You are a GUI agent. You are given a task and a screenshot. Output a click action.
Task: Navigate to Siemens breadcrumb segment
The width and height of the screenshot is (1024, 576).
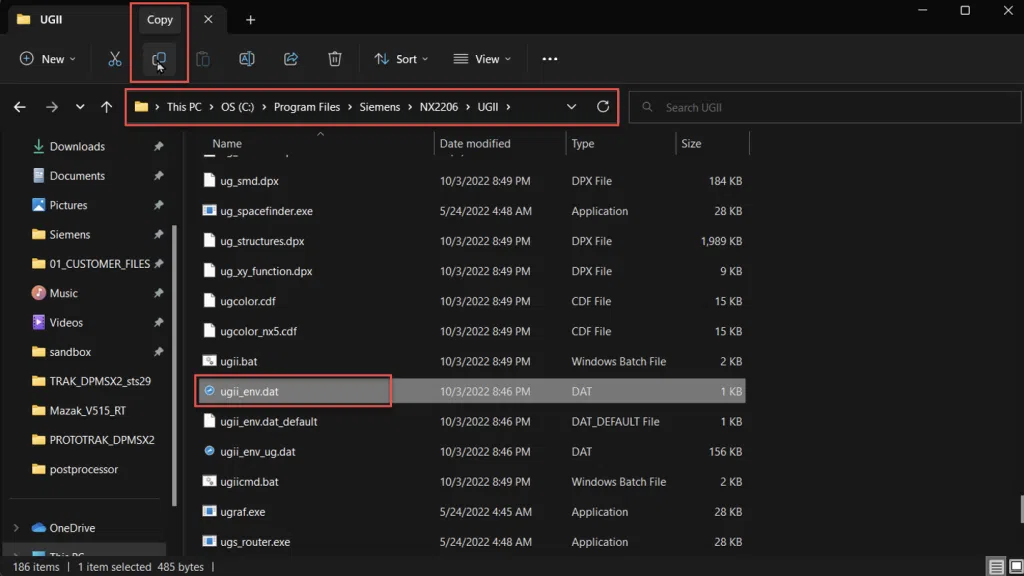click(379, 107)
